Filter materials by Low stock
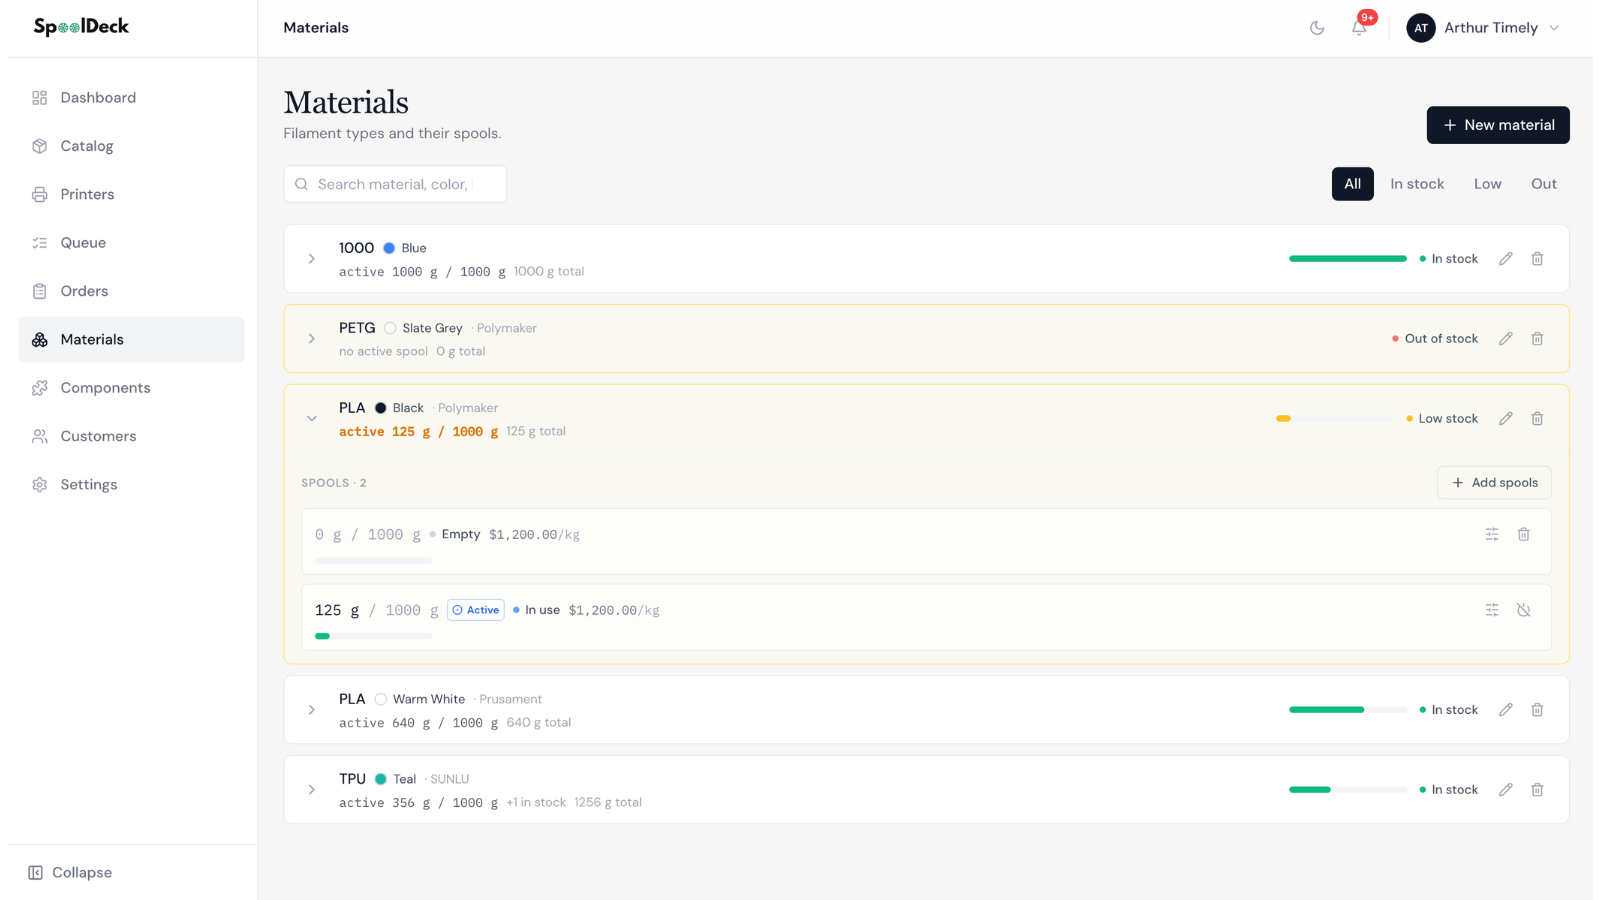This screenshot has height=900, width=1600. coord(1487,184)
